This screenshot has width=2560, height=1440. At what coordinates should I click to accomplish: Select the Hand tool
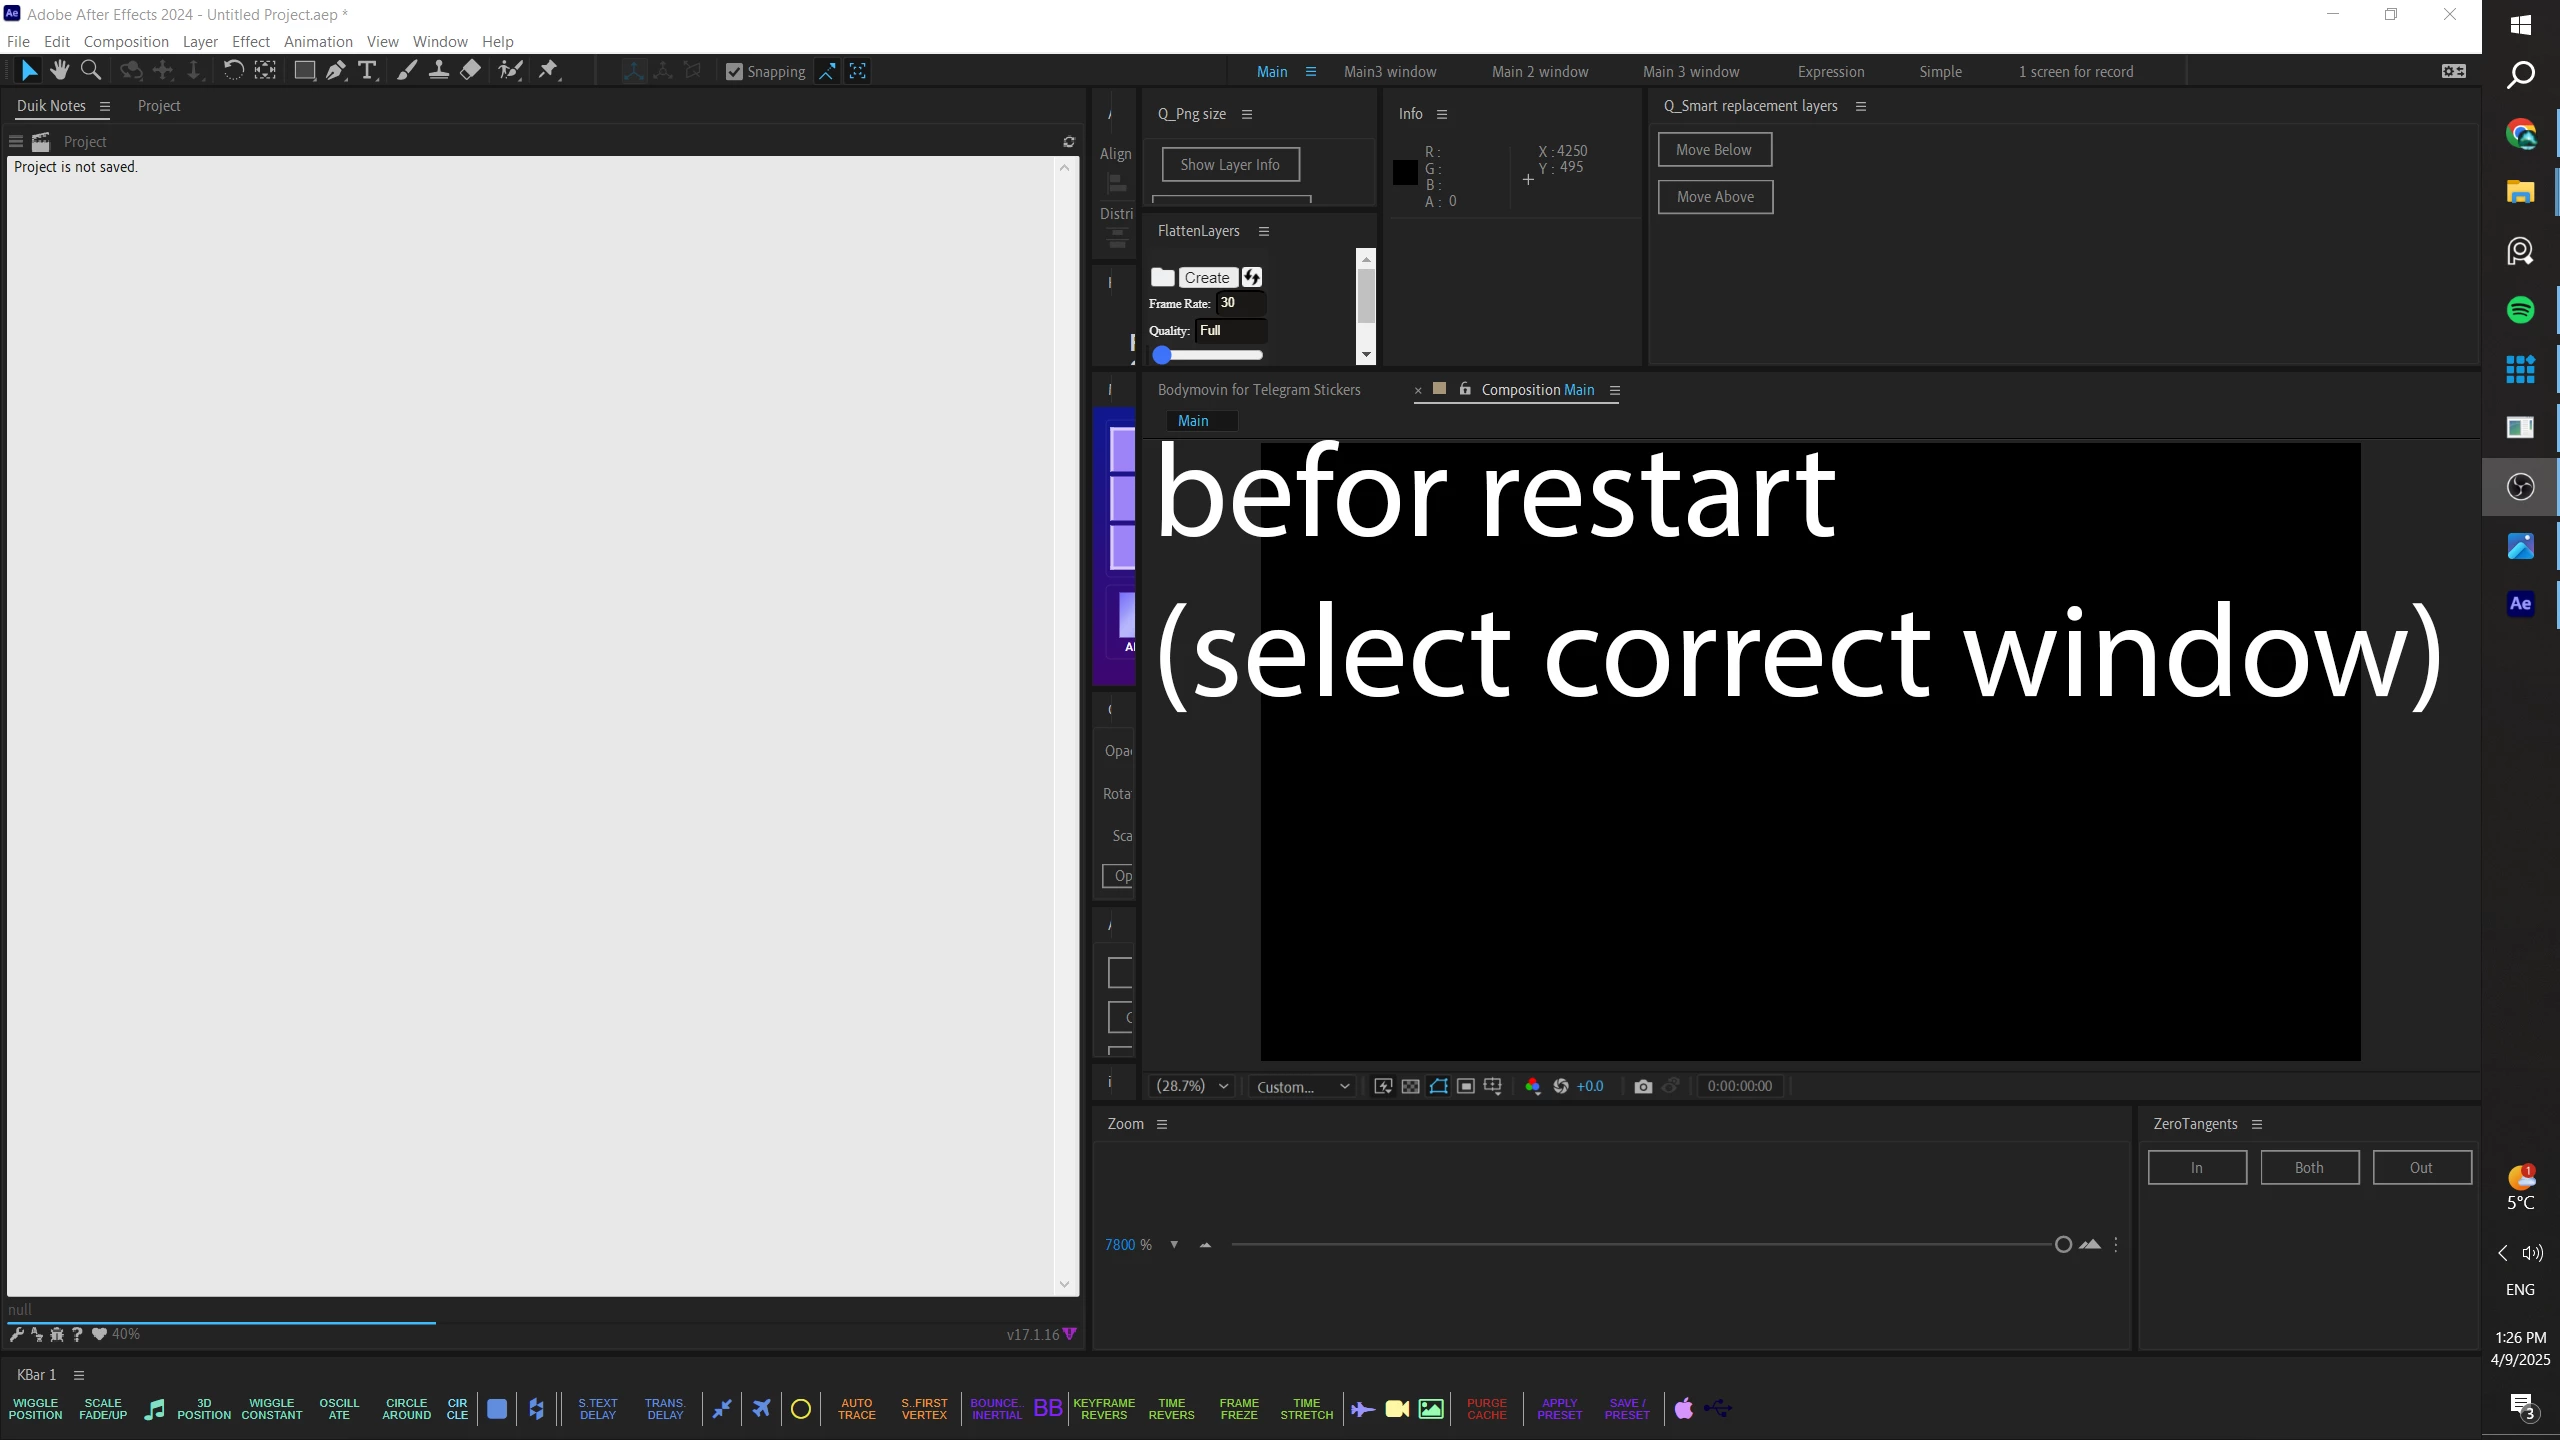click(60, 70)
